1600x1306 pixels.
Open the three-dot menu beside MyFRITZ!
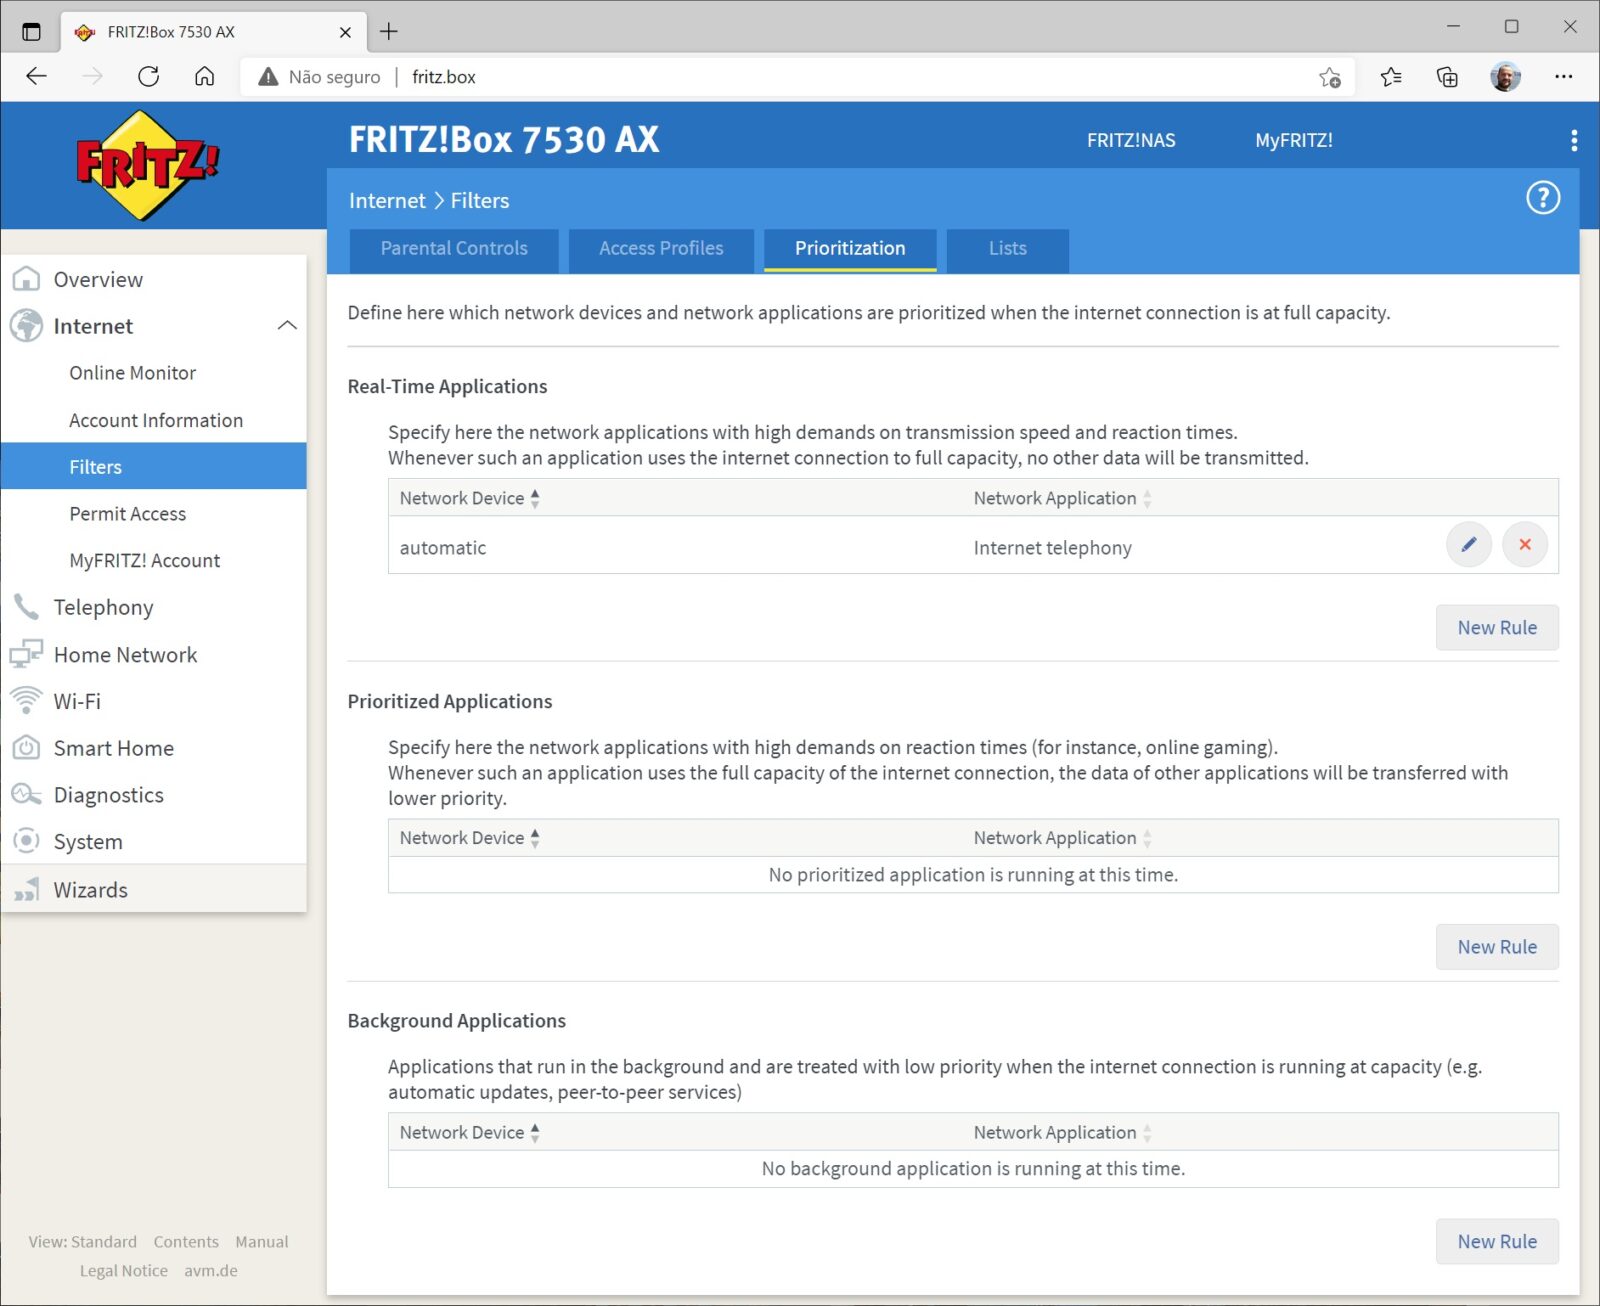1573,140
